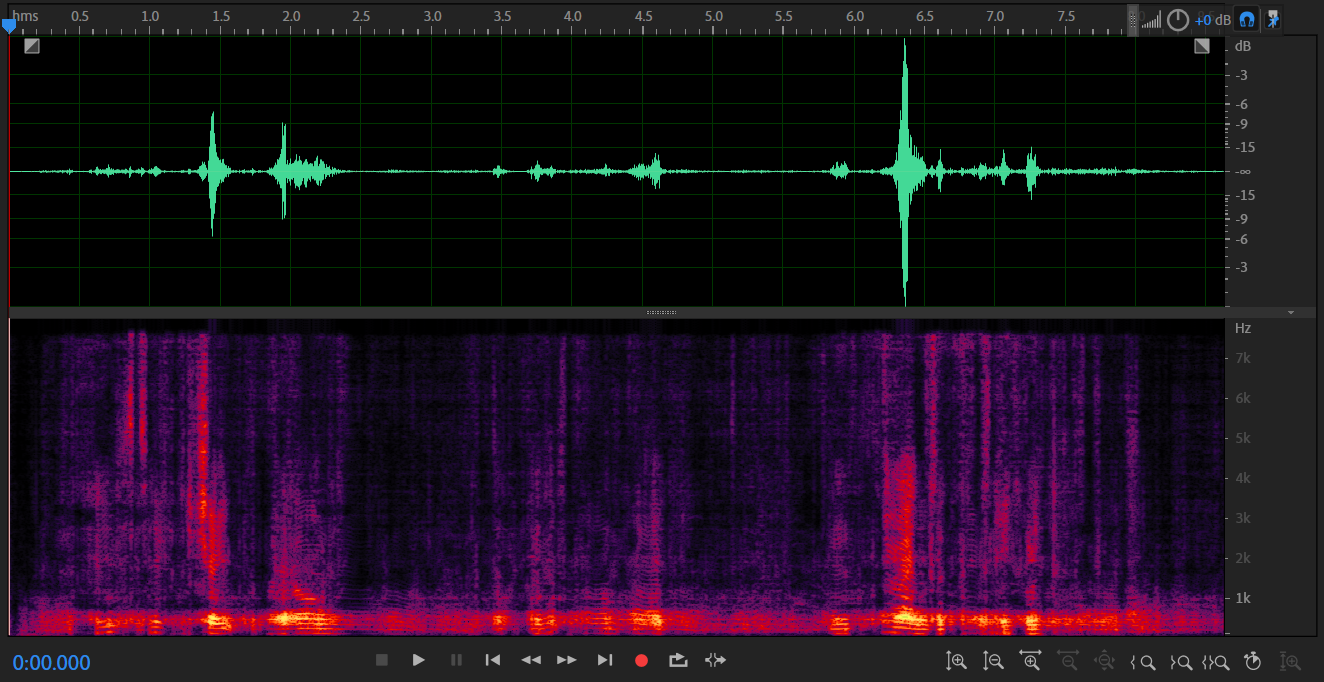
Task: Zoom in amplitude
Action: tap(957, 661)
